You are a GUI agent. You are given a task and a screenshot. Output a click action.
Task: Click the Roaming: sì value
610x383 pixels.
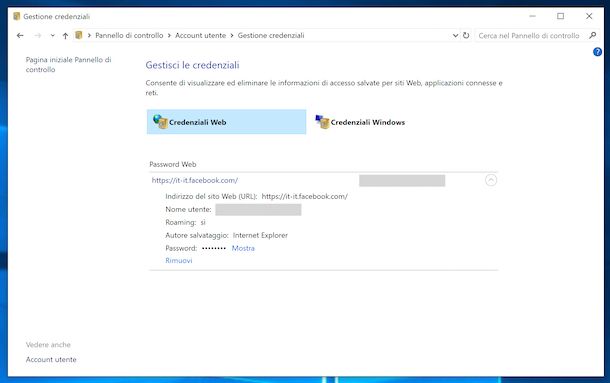point(203,222)
